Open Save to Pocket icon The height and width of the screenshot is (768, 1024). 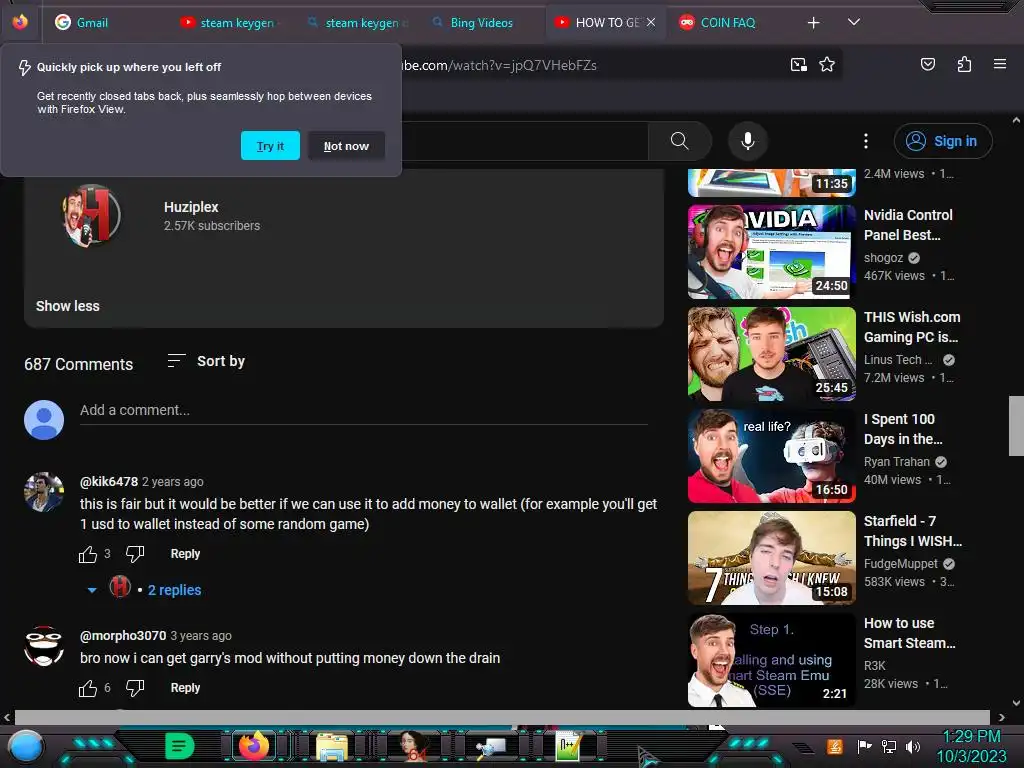click(x=927, y=64)
